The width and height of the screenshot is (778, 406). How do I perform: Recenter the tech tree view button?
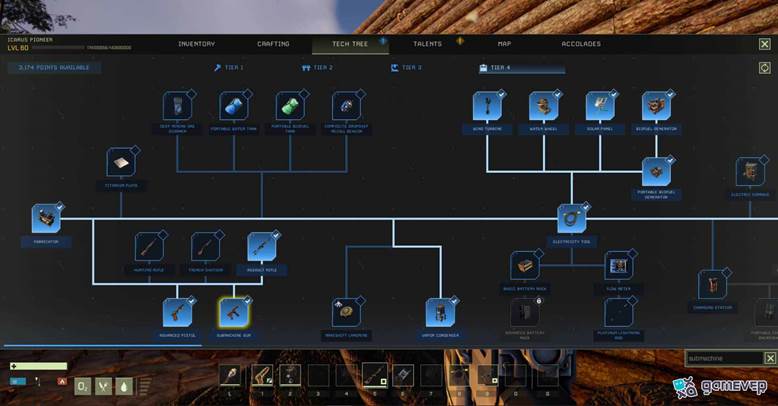[765, 68]
